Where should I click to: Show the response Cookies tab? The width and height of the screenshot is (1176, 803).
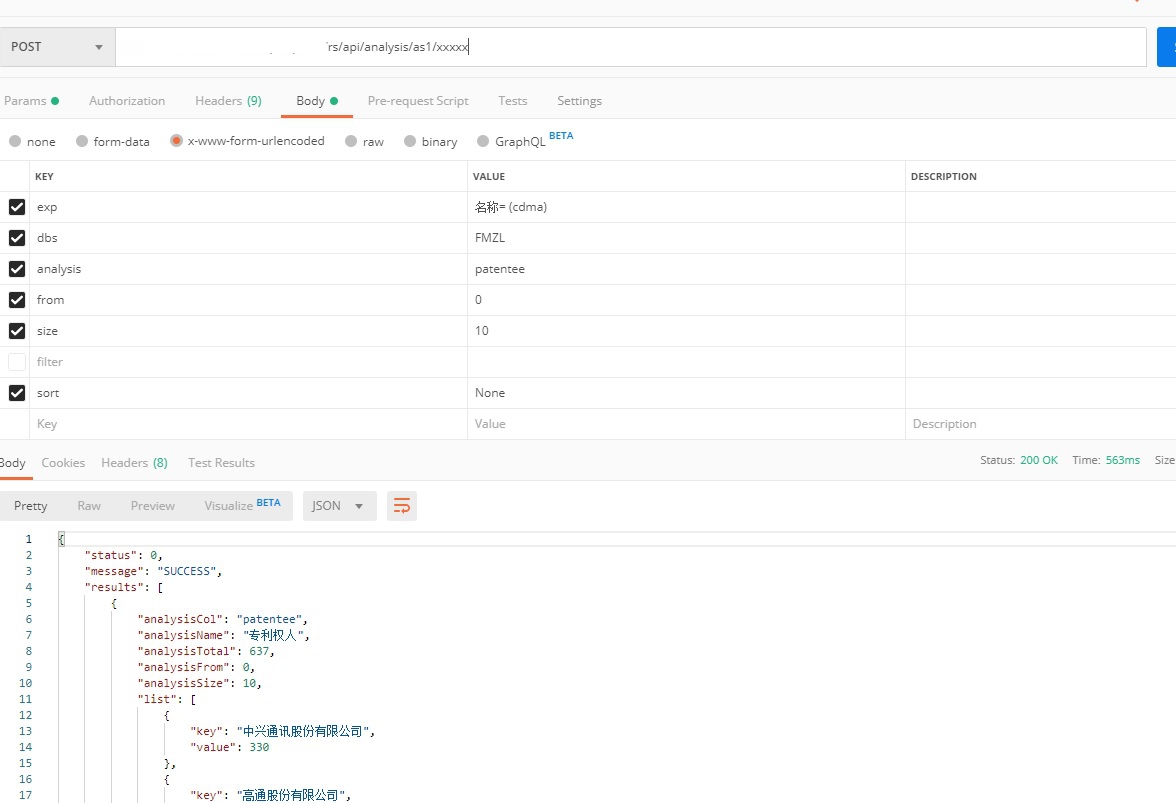[63, 463]
